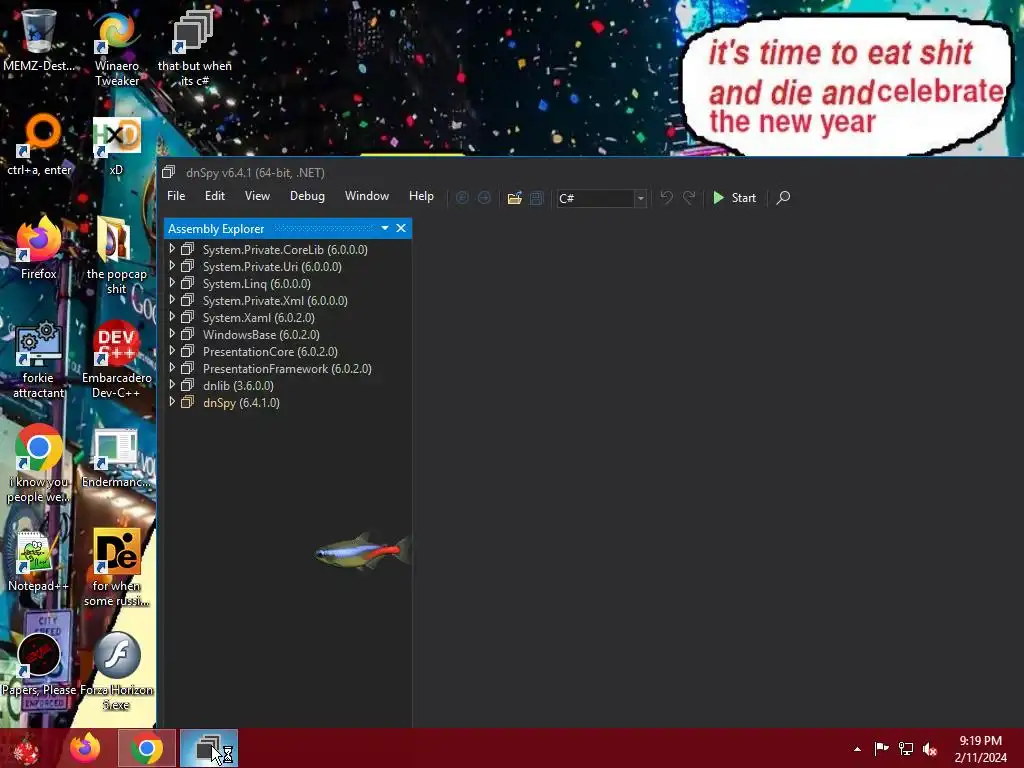1024x768 pixels.
Task: Select dnSpy (6.4.1.0) assembly
Action: pyautogui.click(x=241, y=403)
